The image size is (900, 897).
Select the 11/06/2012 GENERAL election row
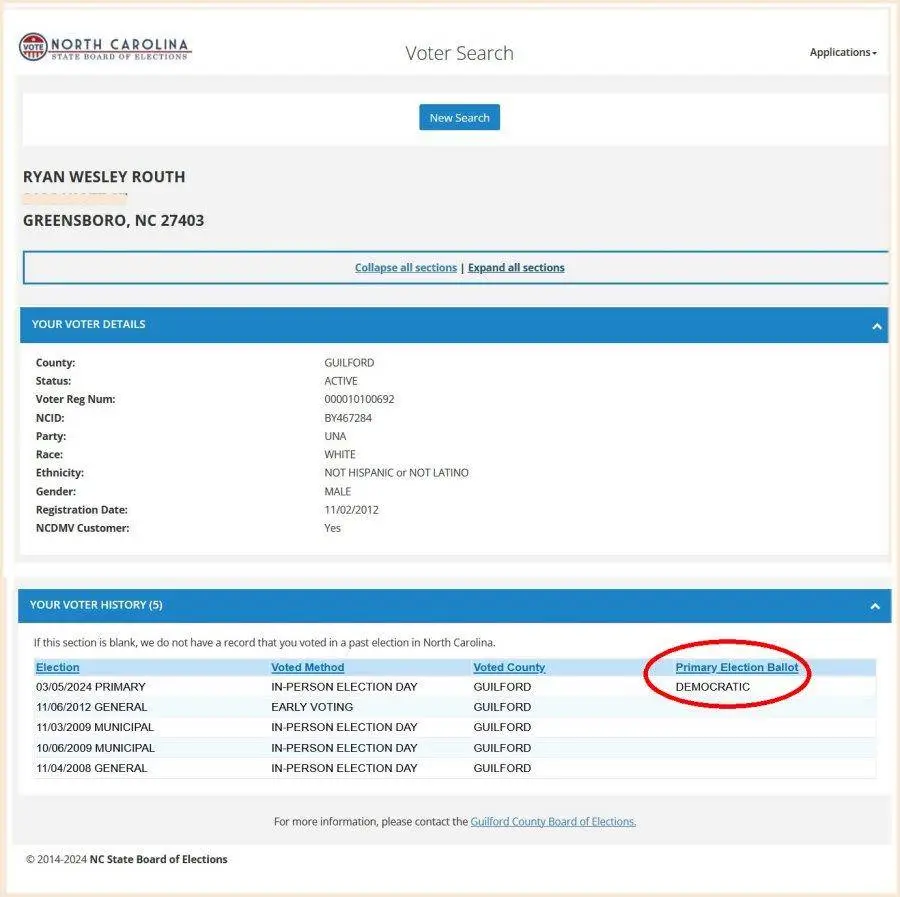pos(91,707)
